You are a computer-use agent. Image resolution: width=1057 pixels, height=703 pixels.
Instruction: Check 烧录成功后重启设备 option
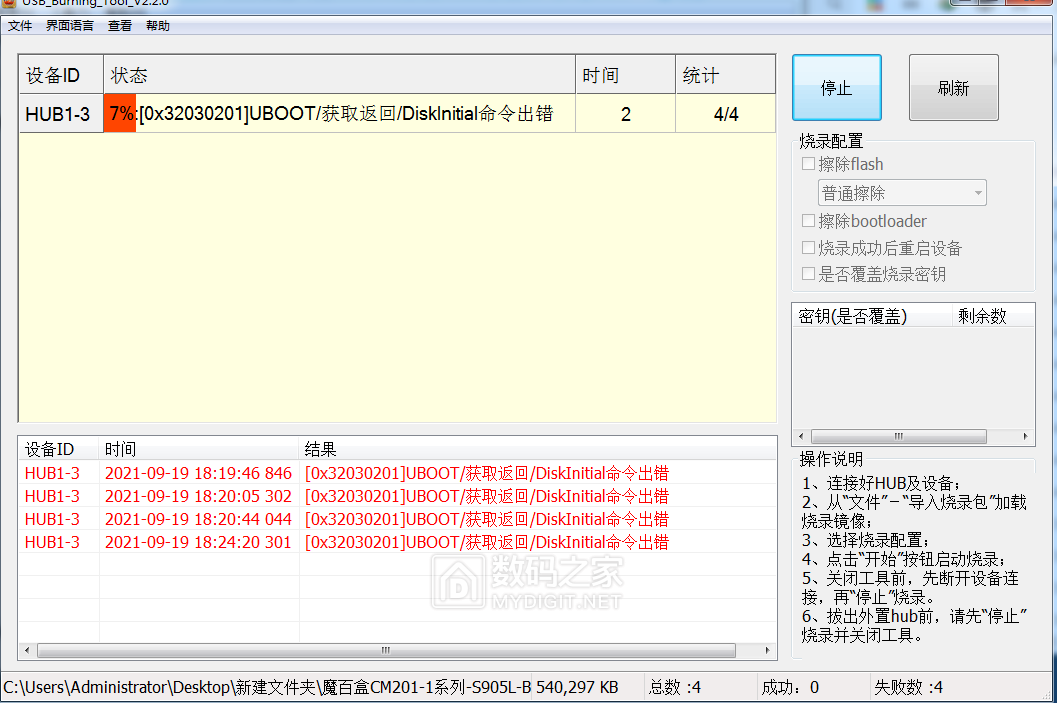808,248
